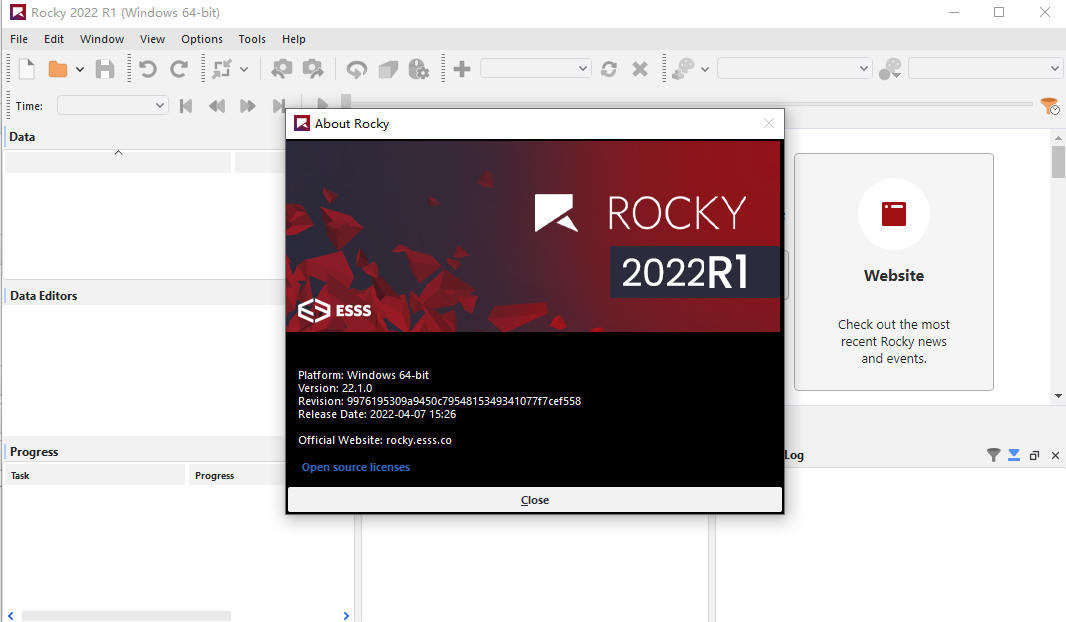Click the red Website card icon

tap(894, 214)
